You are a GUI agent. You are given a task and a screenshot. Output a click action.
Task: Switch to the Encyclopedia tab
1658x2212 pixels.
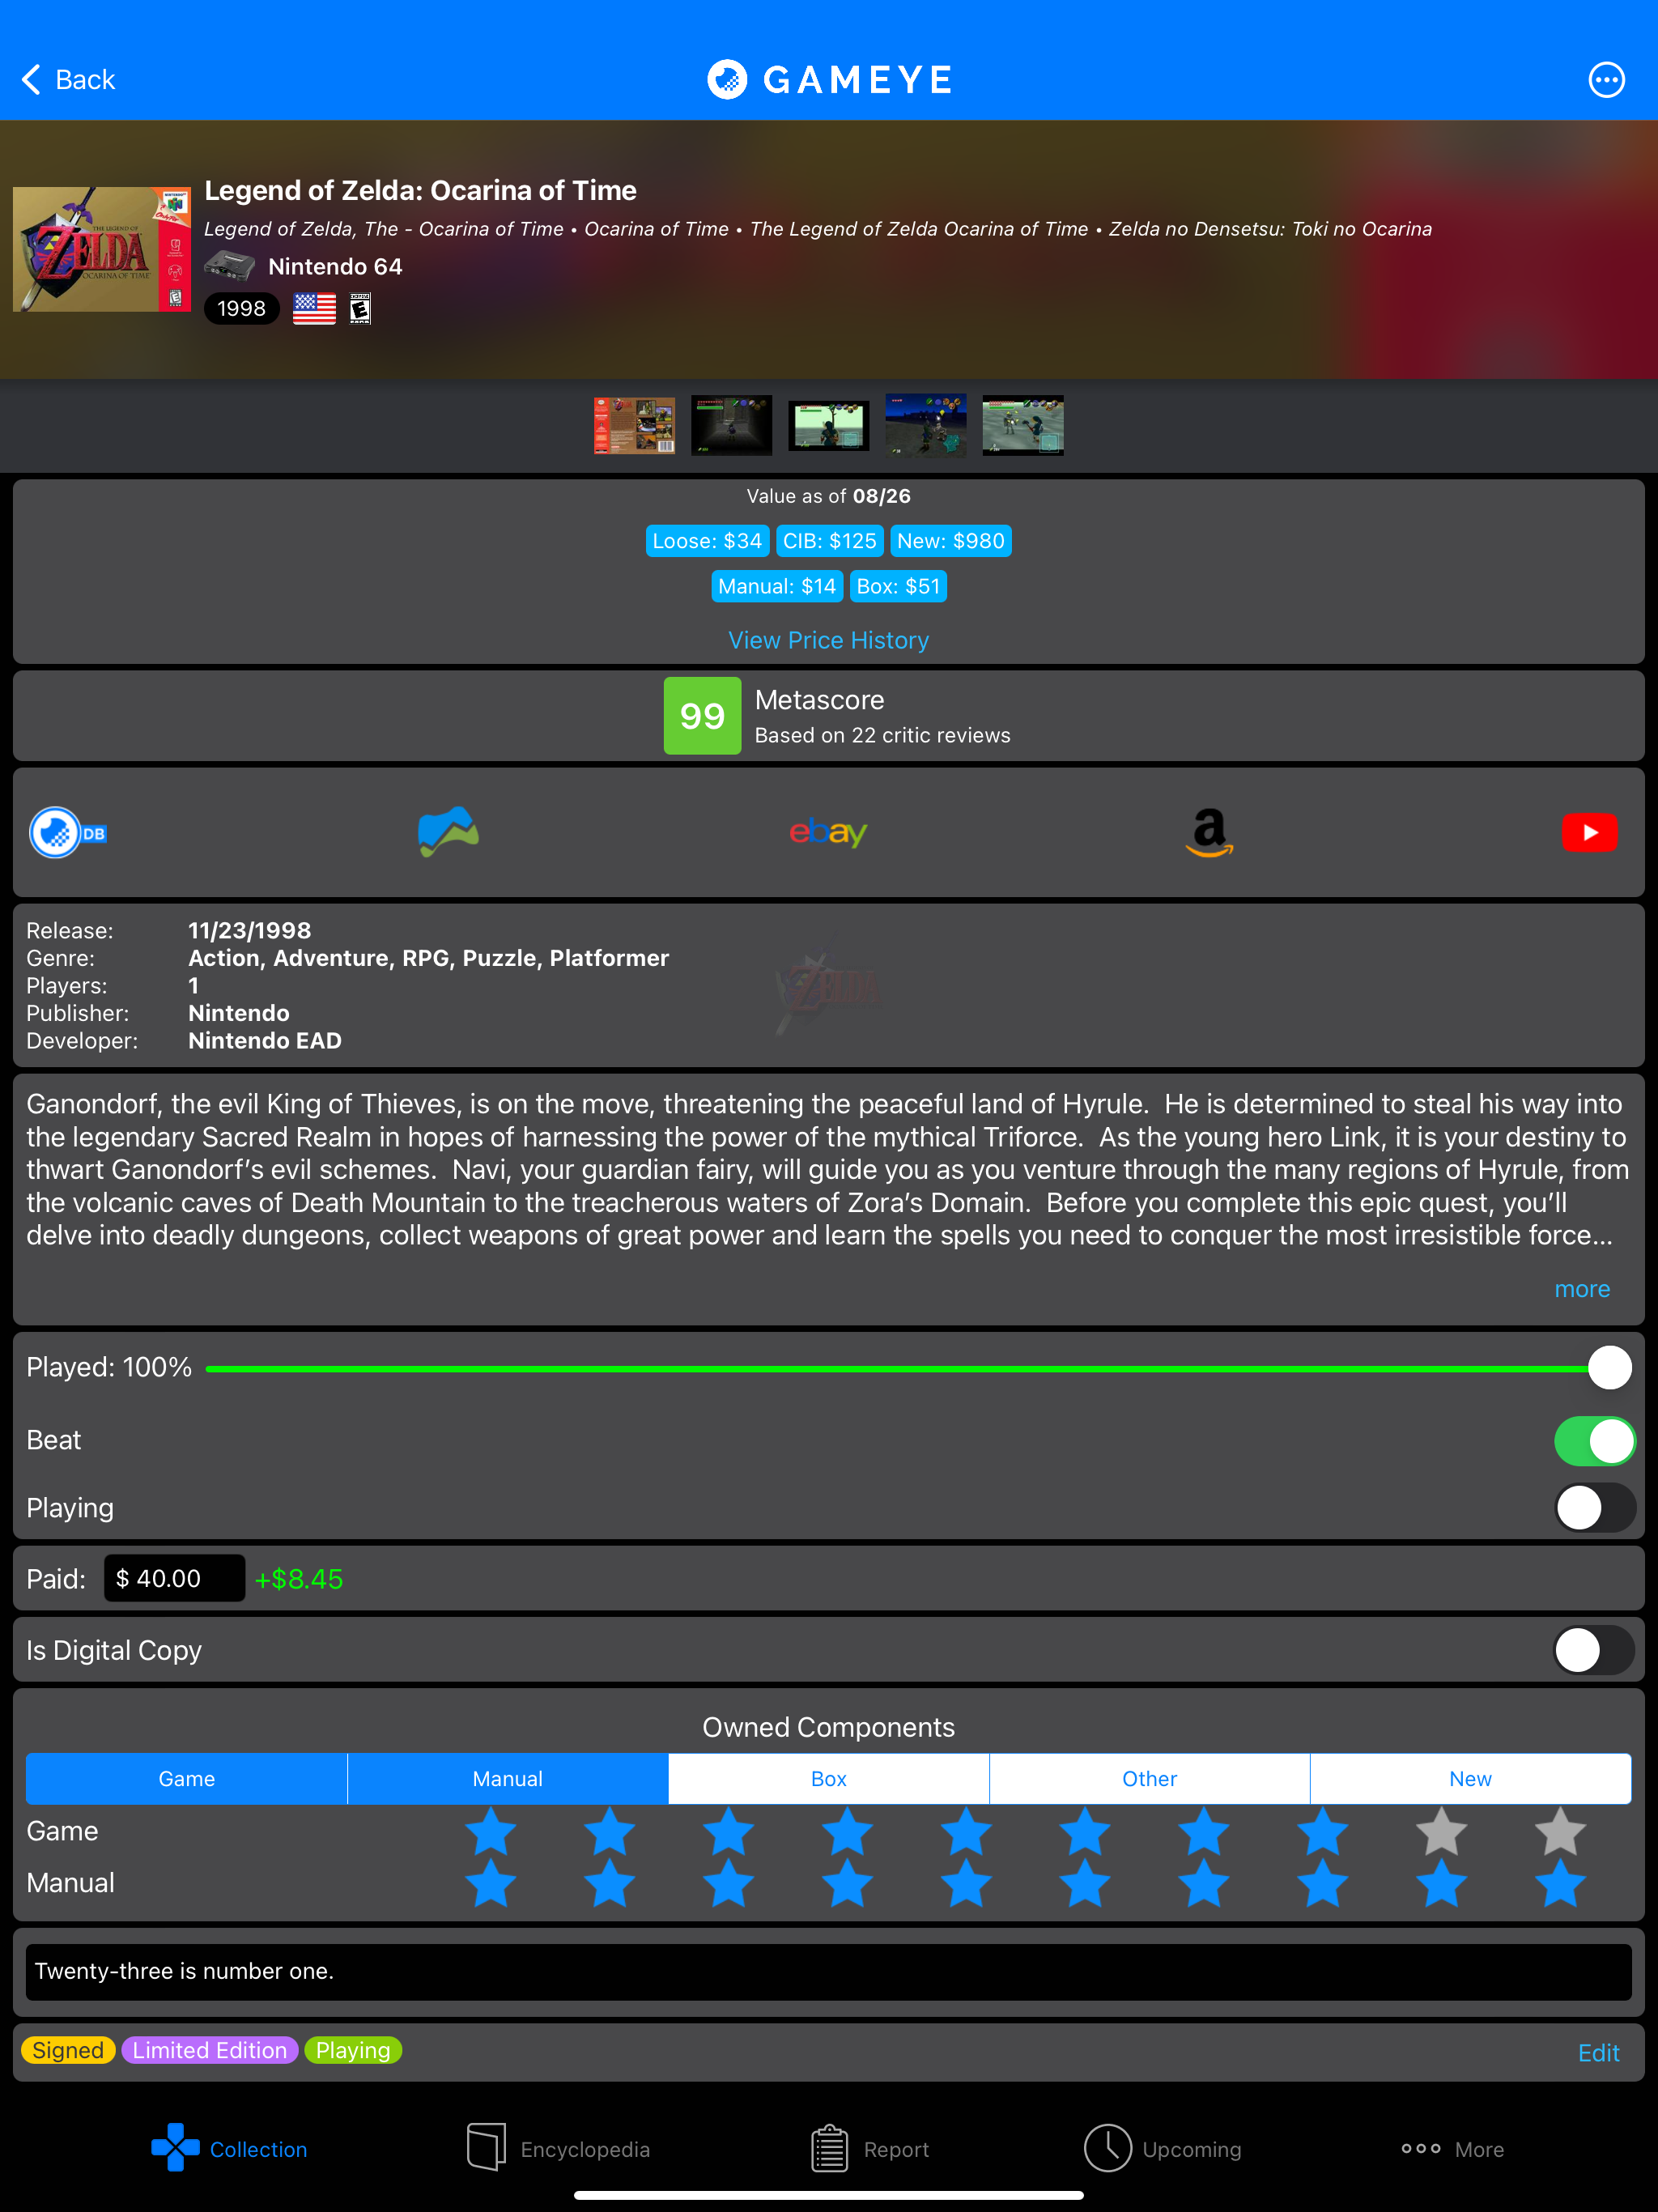[x=486, y=2148]
